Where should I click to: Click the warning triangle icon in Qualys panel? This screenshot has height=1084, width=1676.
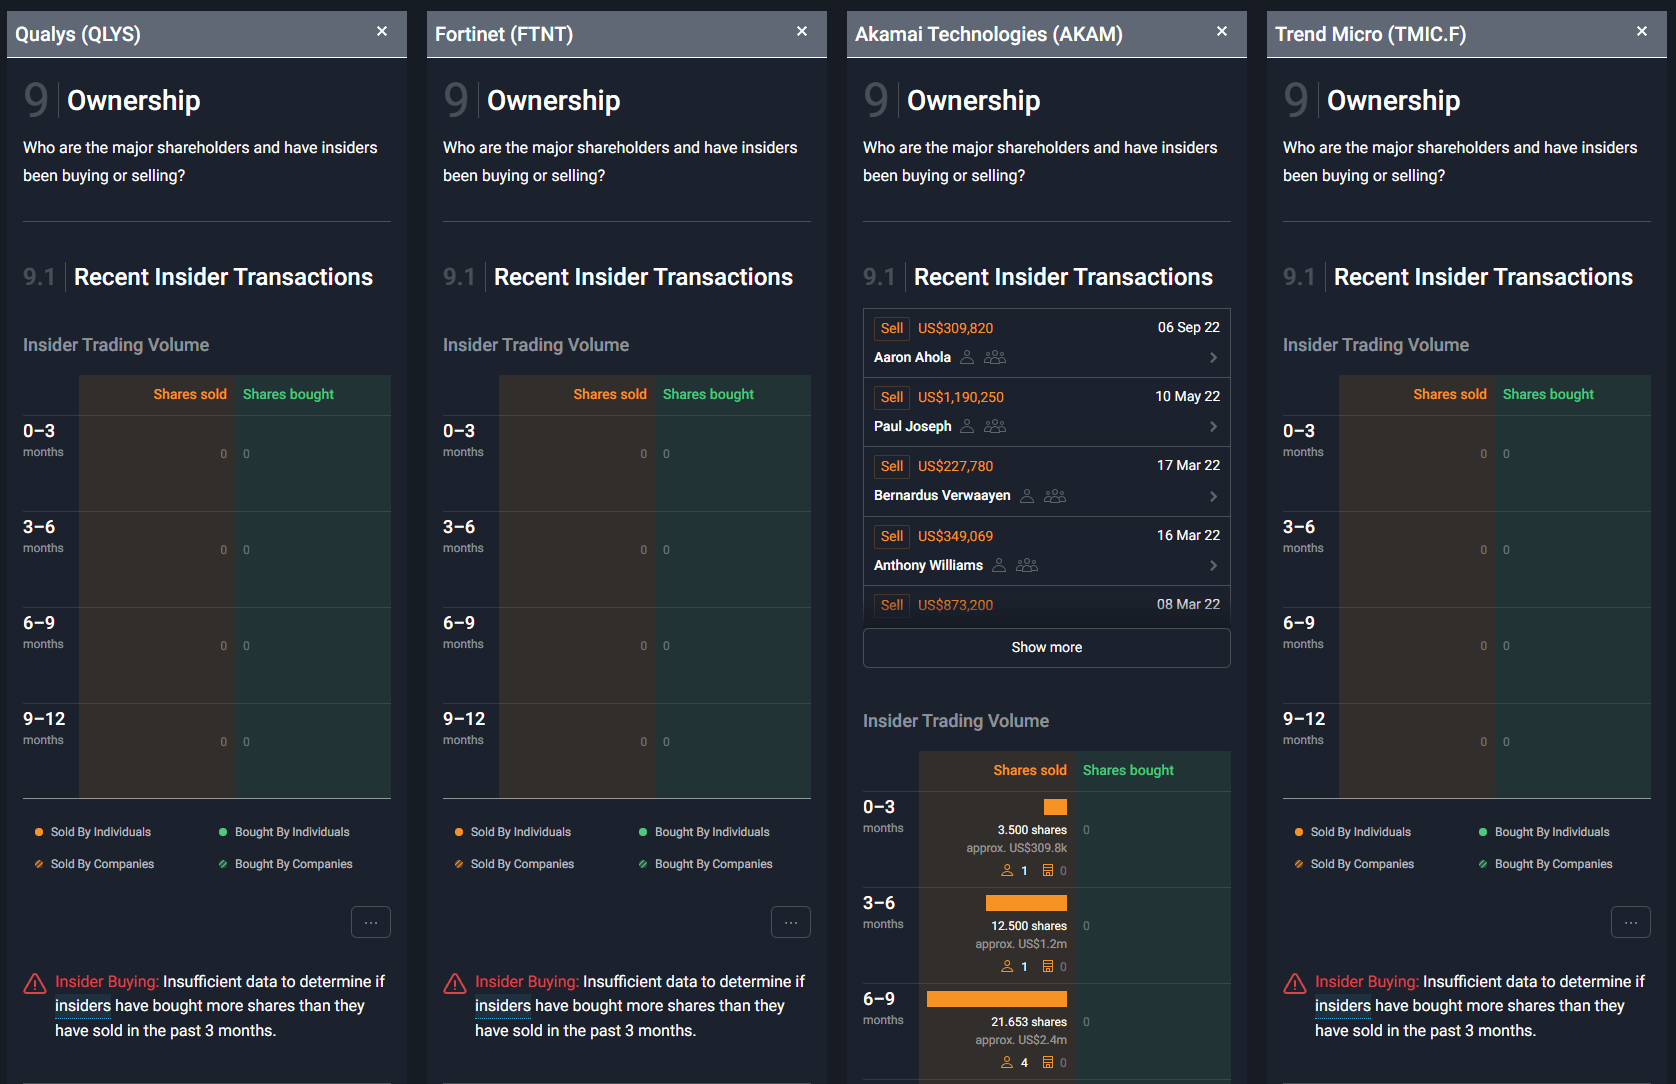point(35,984)
